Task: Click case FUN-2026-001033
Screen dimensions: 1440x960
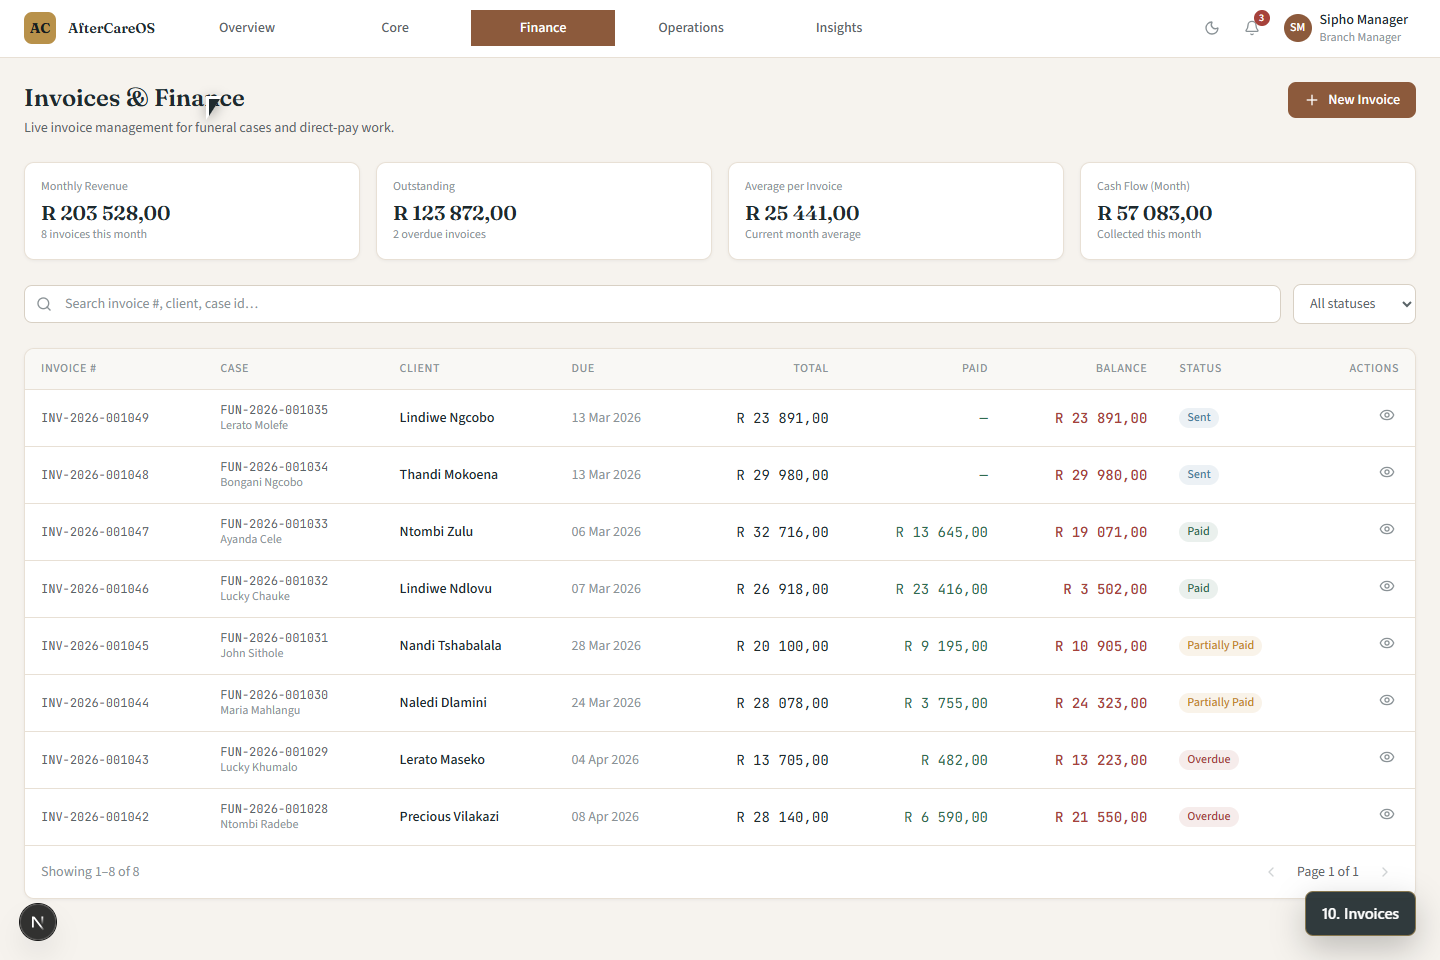Action: tap(274, 524)
